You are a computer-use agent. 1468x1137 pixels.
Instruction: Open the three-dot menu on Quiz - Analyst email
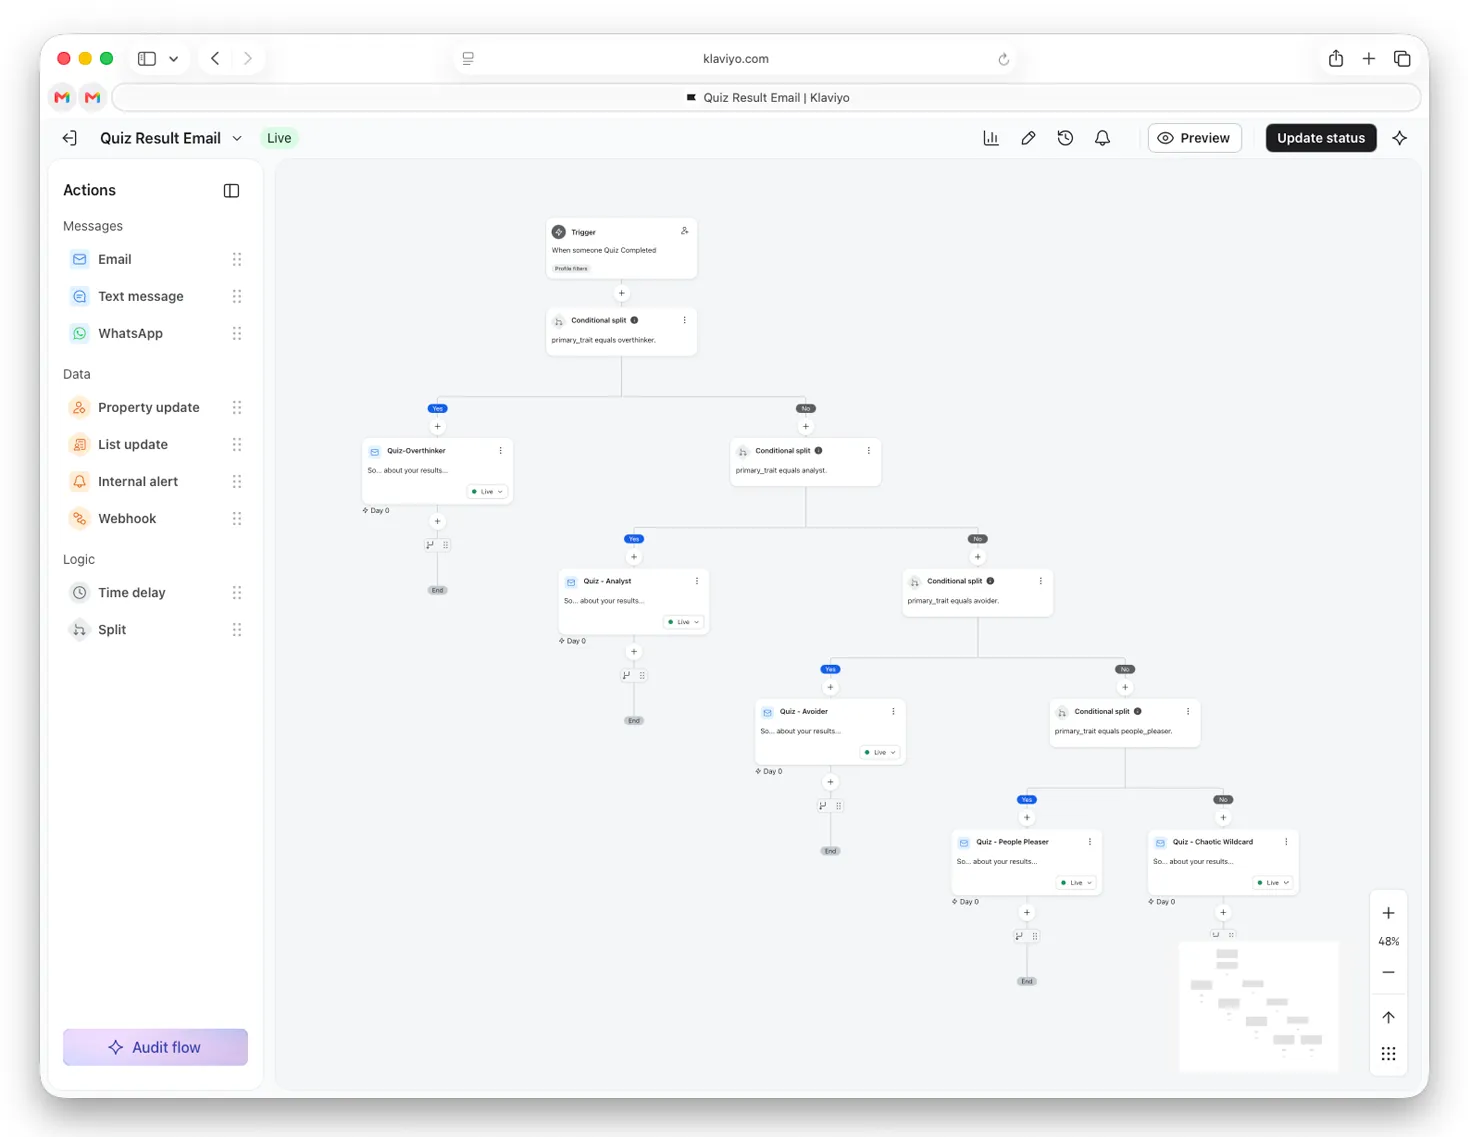[x=697, y=581]
